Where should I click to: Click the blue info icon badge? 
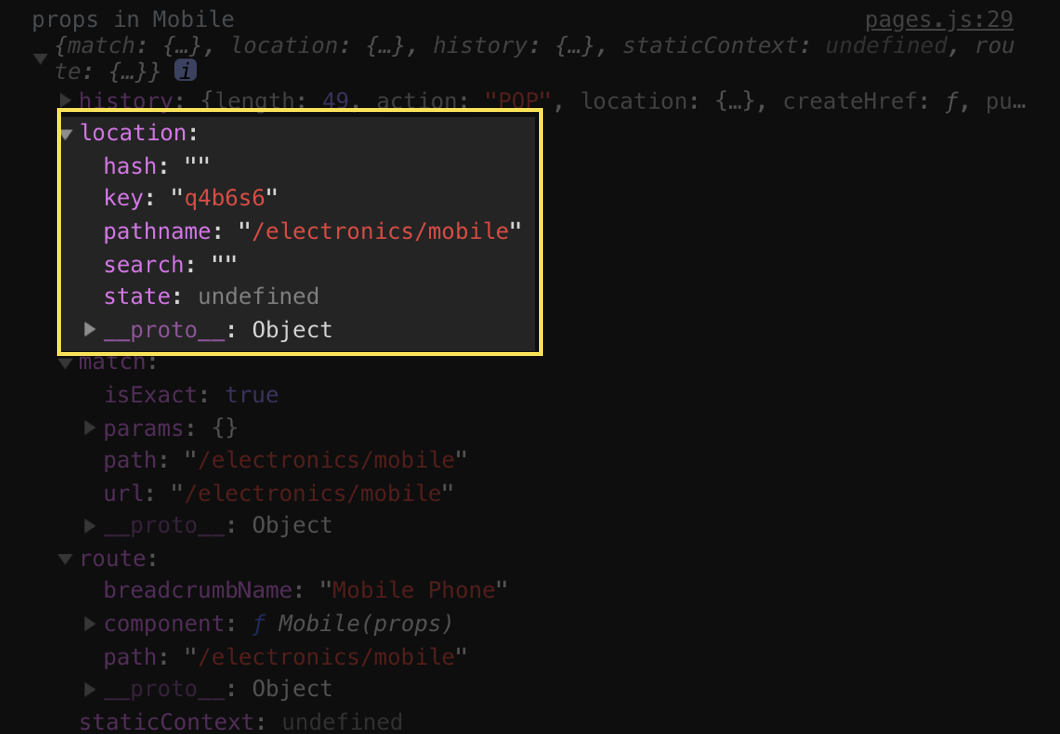(185, 70)
